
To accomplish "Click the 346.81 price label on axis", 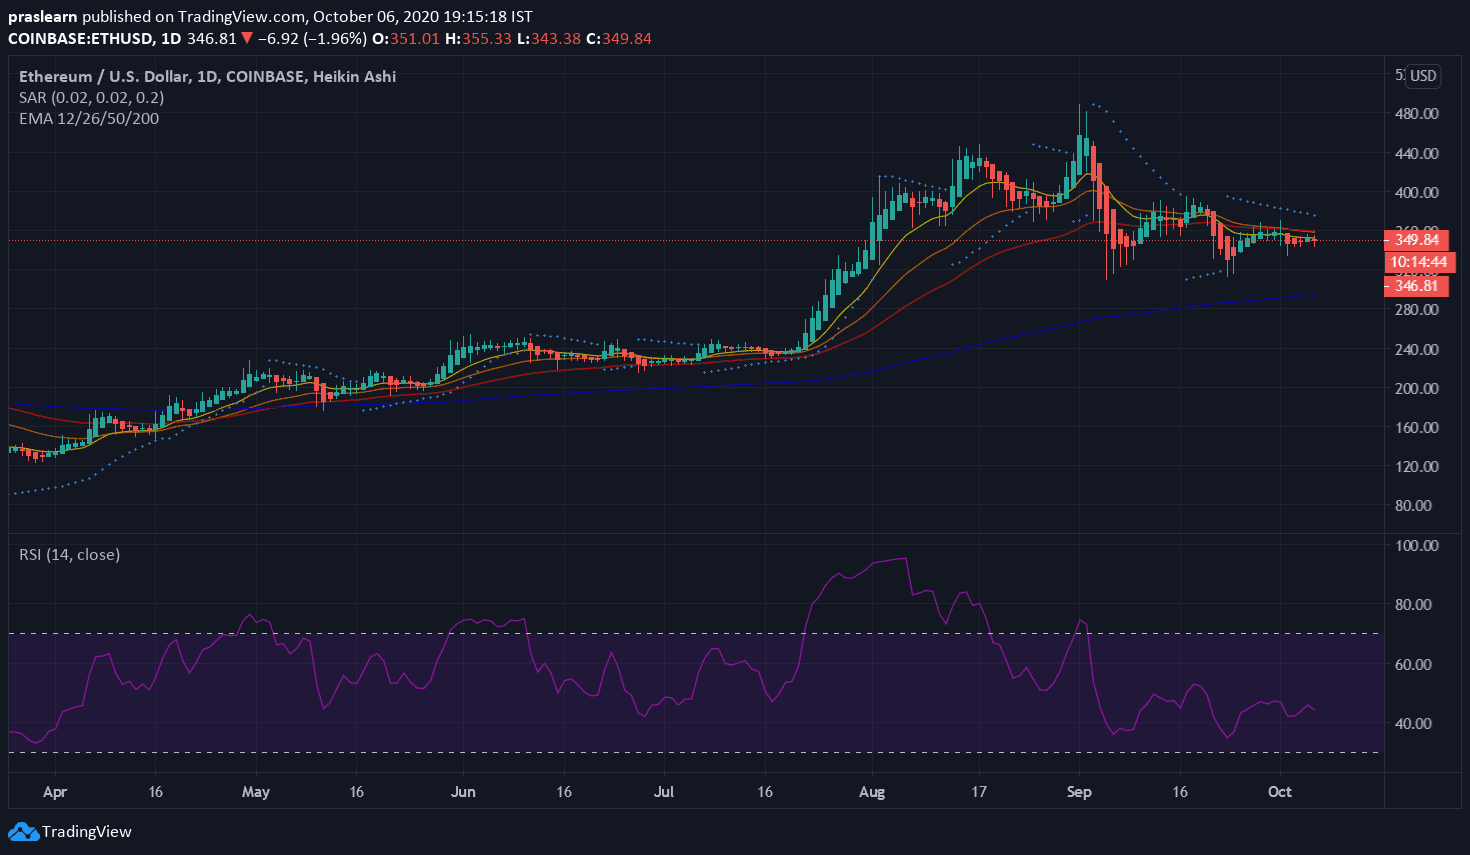I will [x=1416, y=286].
